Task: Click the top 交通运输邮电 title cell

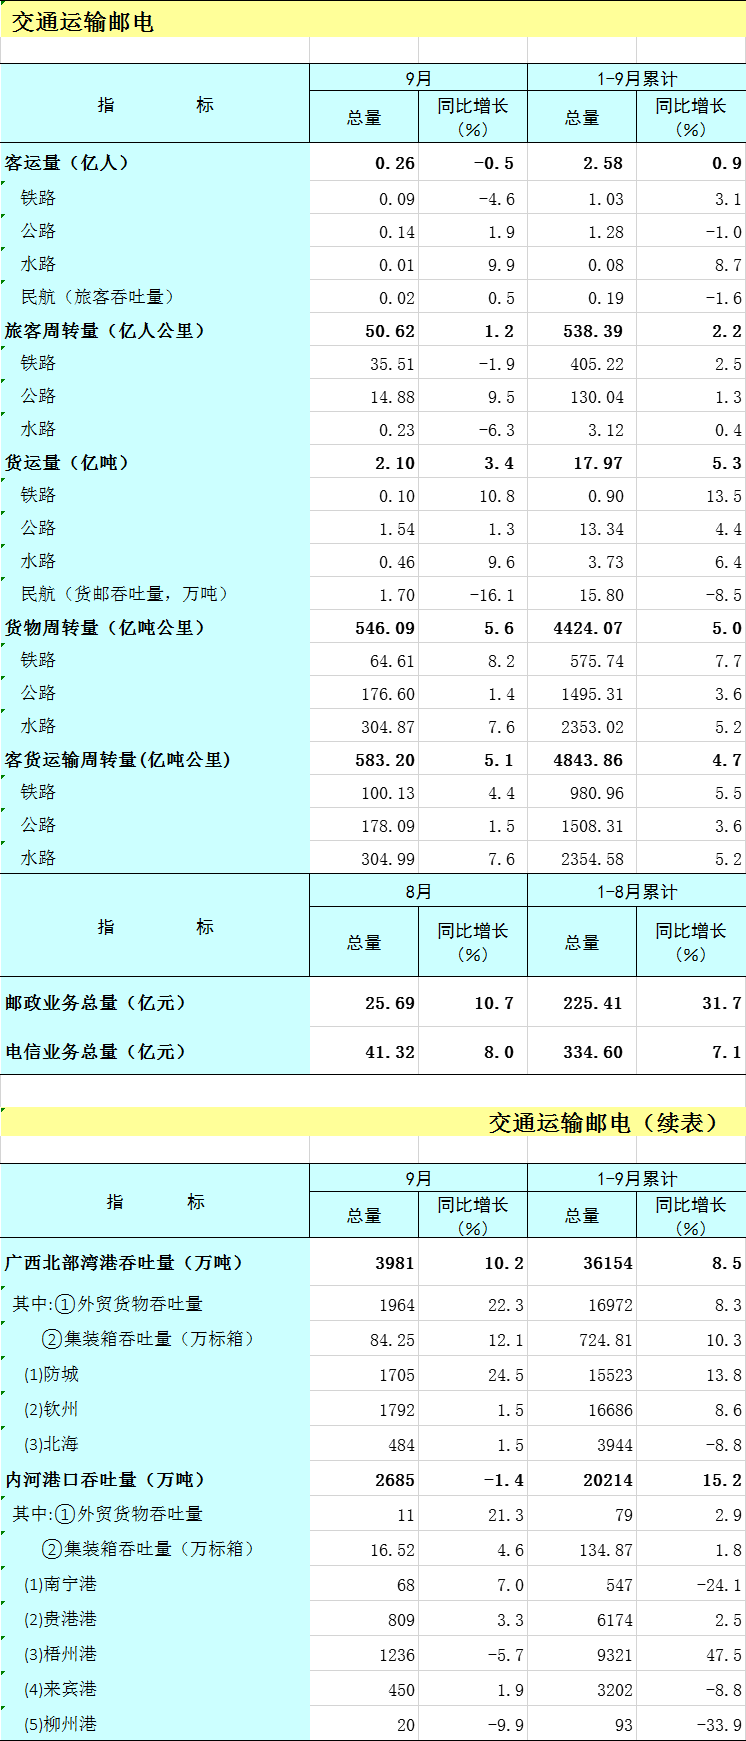Action: point(83,22)
